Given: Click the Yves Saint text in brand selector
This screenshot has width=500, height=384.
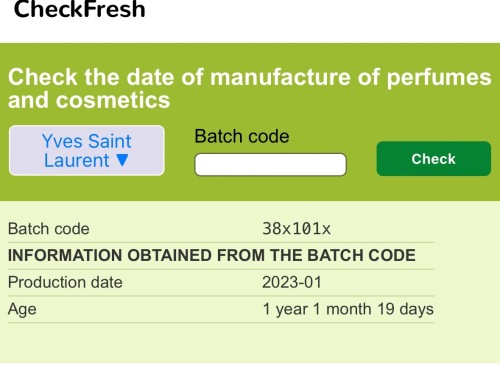Looking at the screenshot, I should click(87, 141).
